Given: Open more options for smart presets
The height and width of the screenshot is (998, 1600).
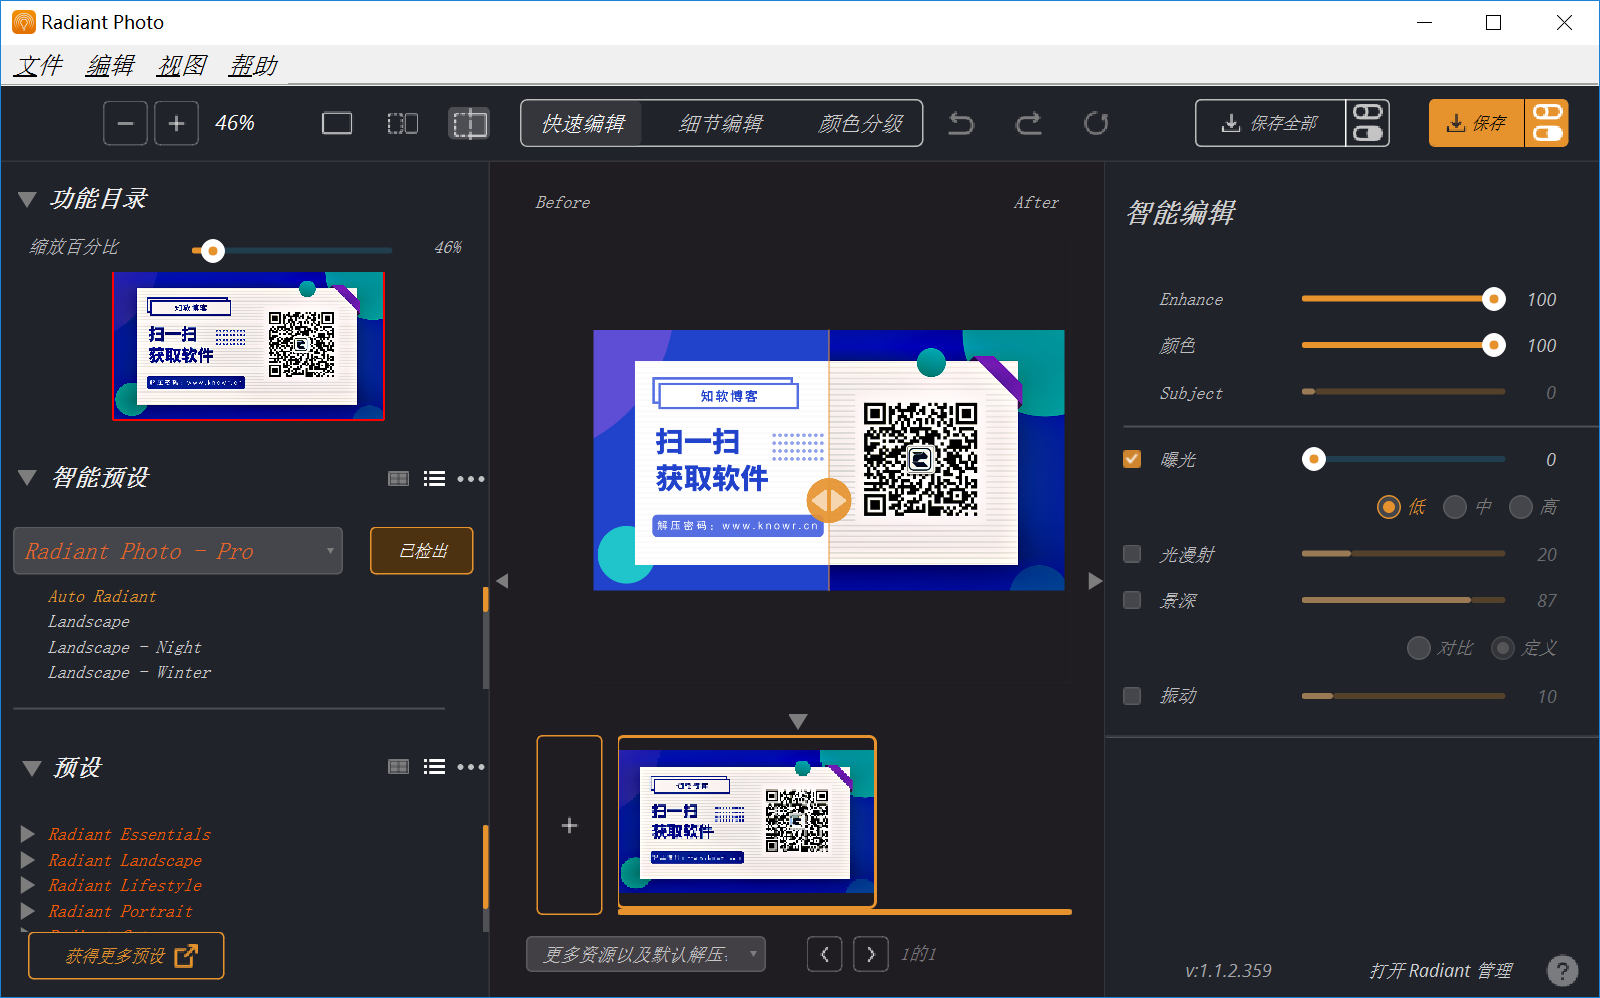Looking at the screenshot, I should click(x=471, y=479).
